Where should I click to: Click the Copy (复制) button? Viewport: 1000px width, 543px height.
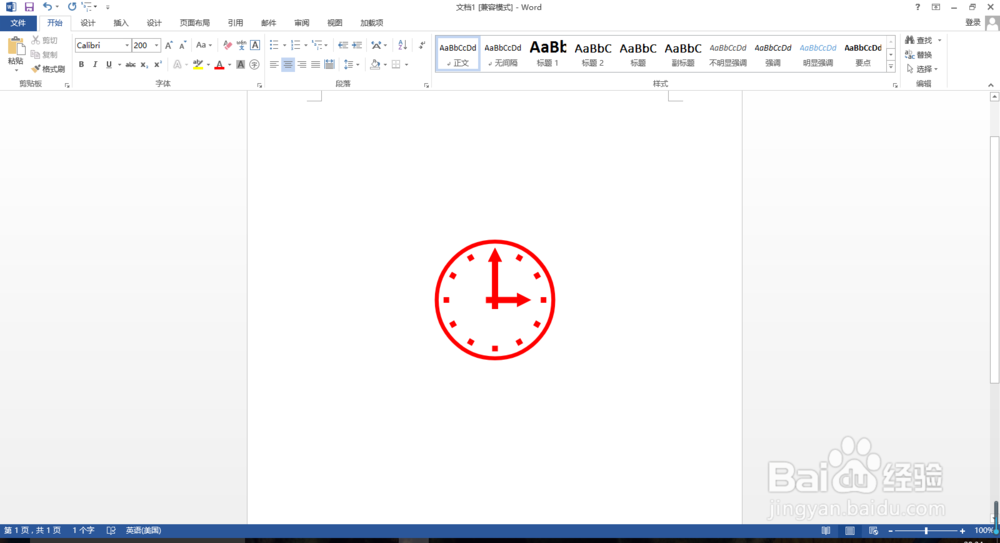click(x=44, y=54)
